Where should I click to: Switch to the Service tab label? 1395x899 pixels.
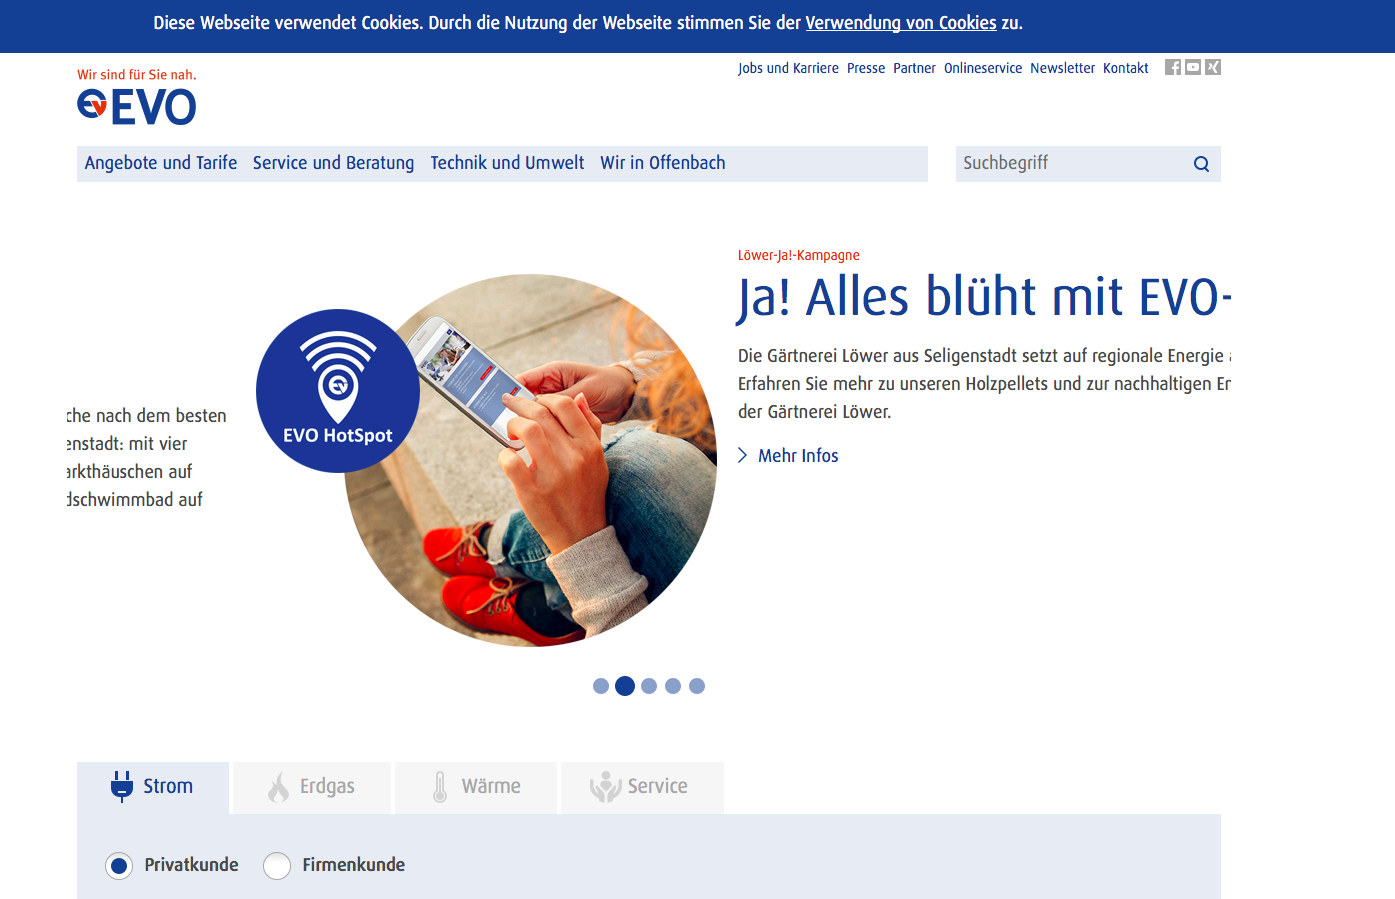coord(657,786)
